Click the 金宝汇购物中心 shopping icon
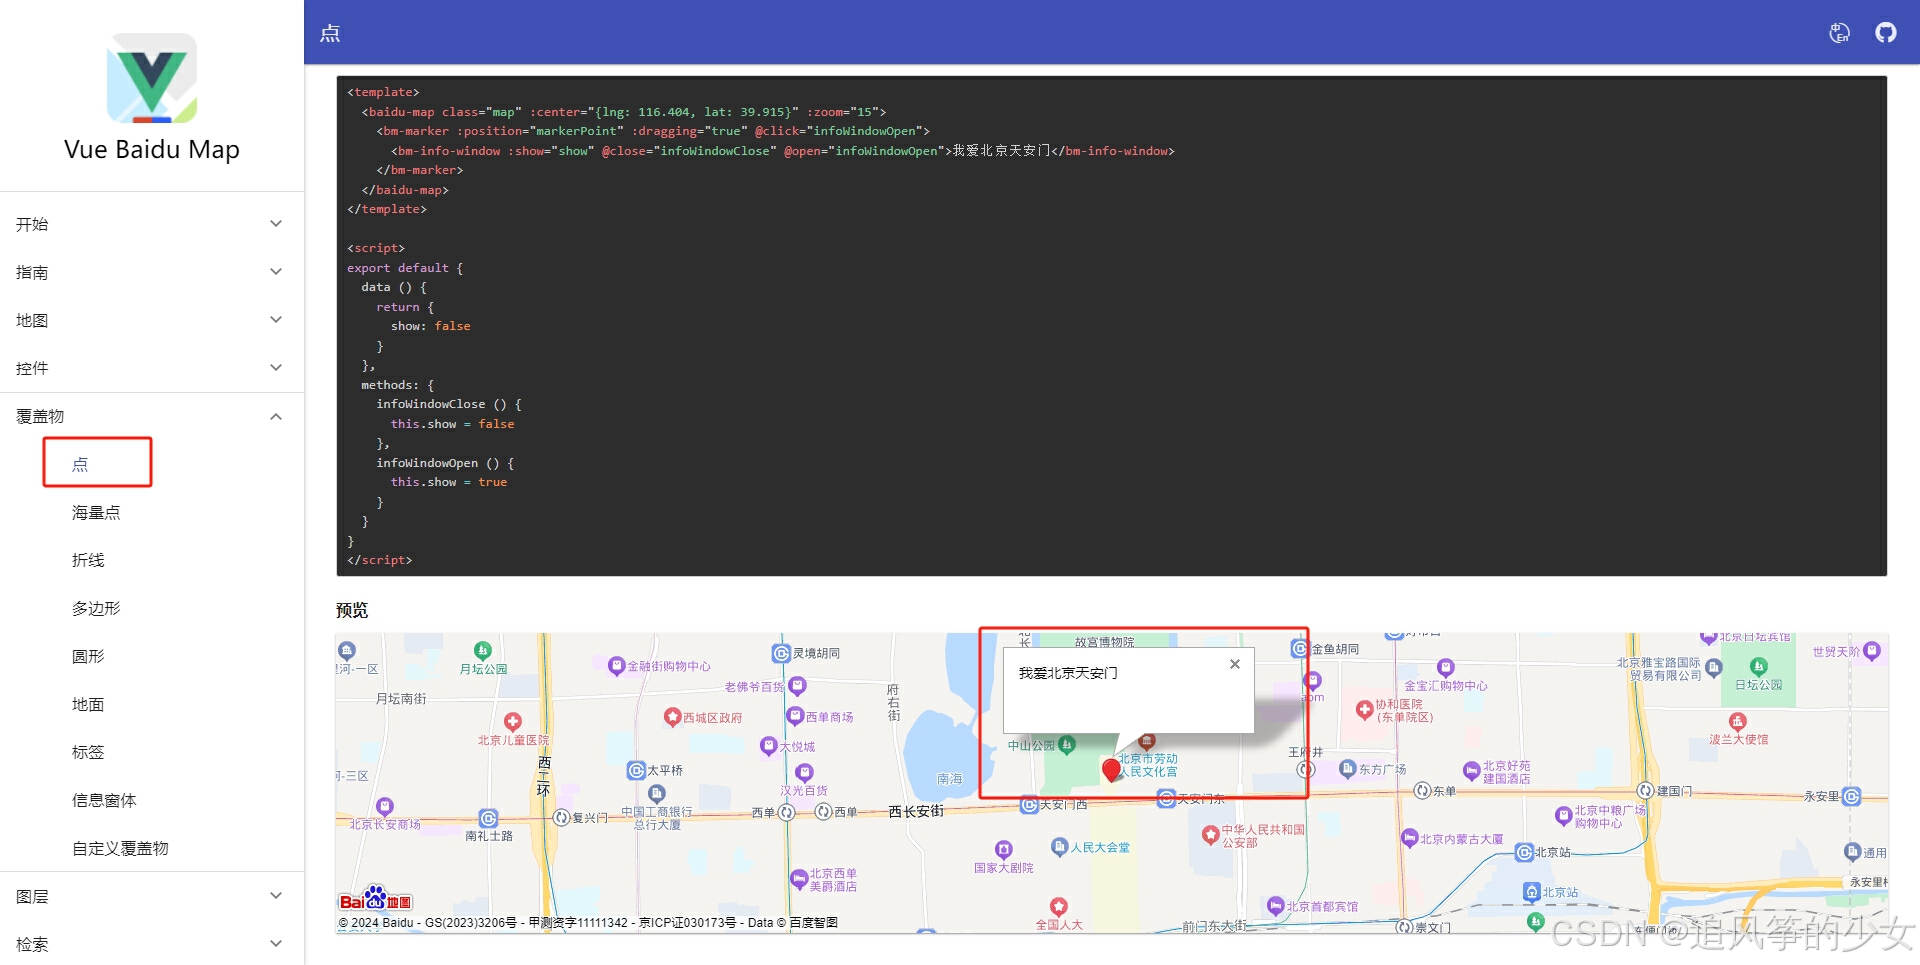 (x=1445, y=668)
